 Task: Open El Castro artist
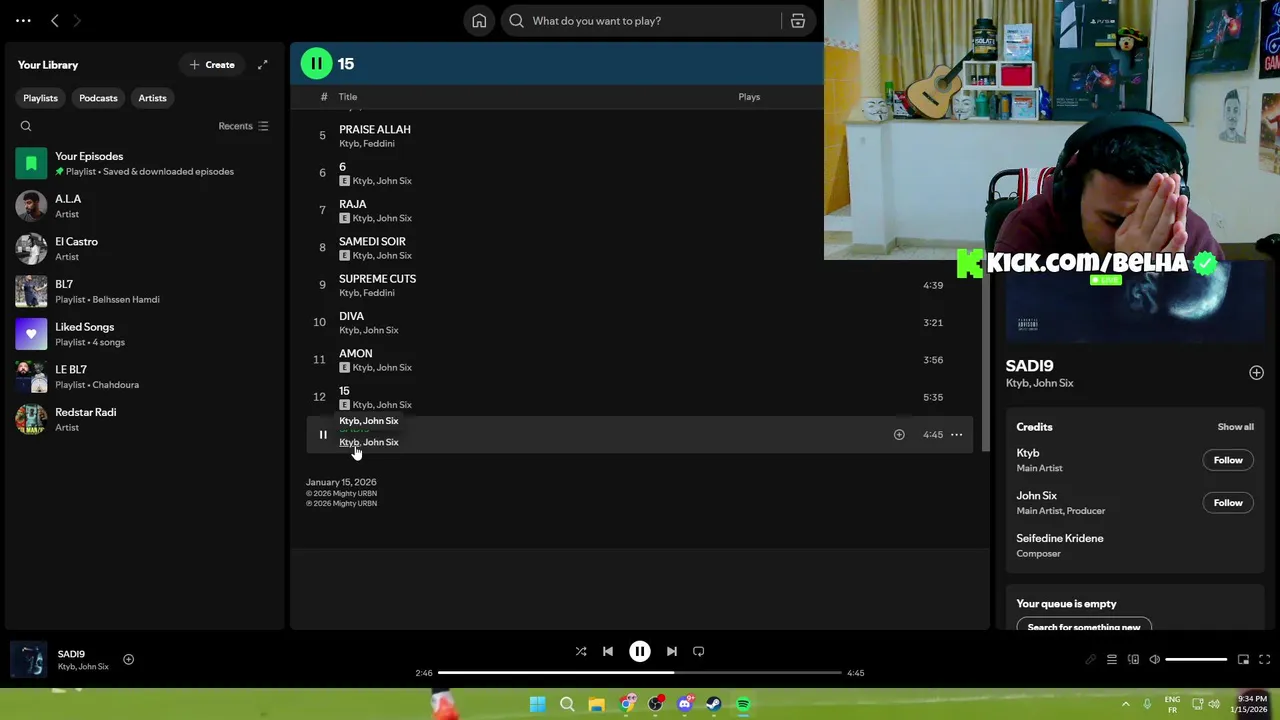pyautogui.click(x=145, y=249)
